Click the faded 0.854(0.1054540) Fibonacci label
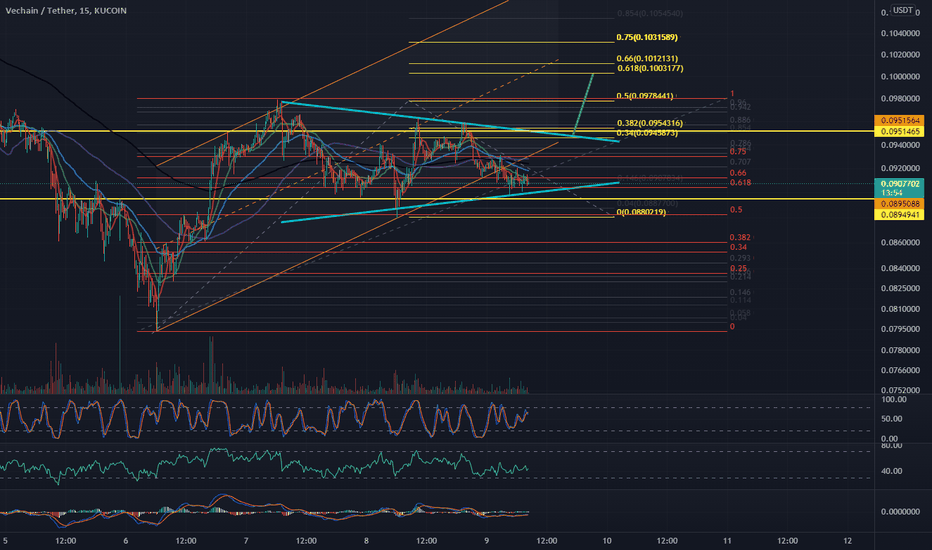 [650, 14]
